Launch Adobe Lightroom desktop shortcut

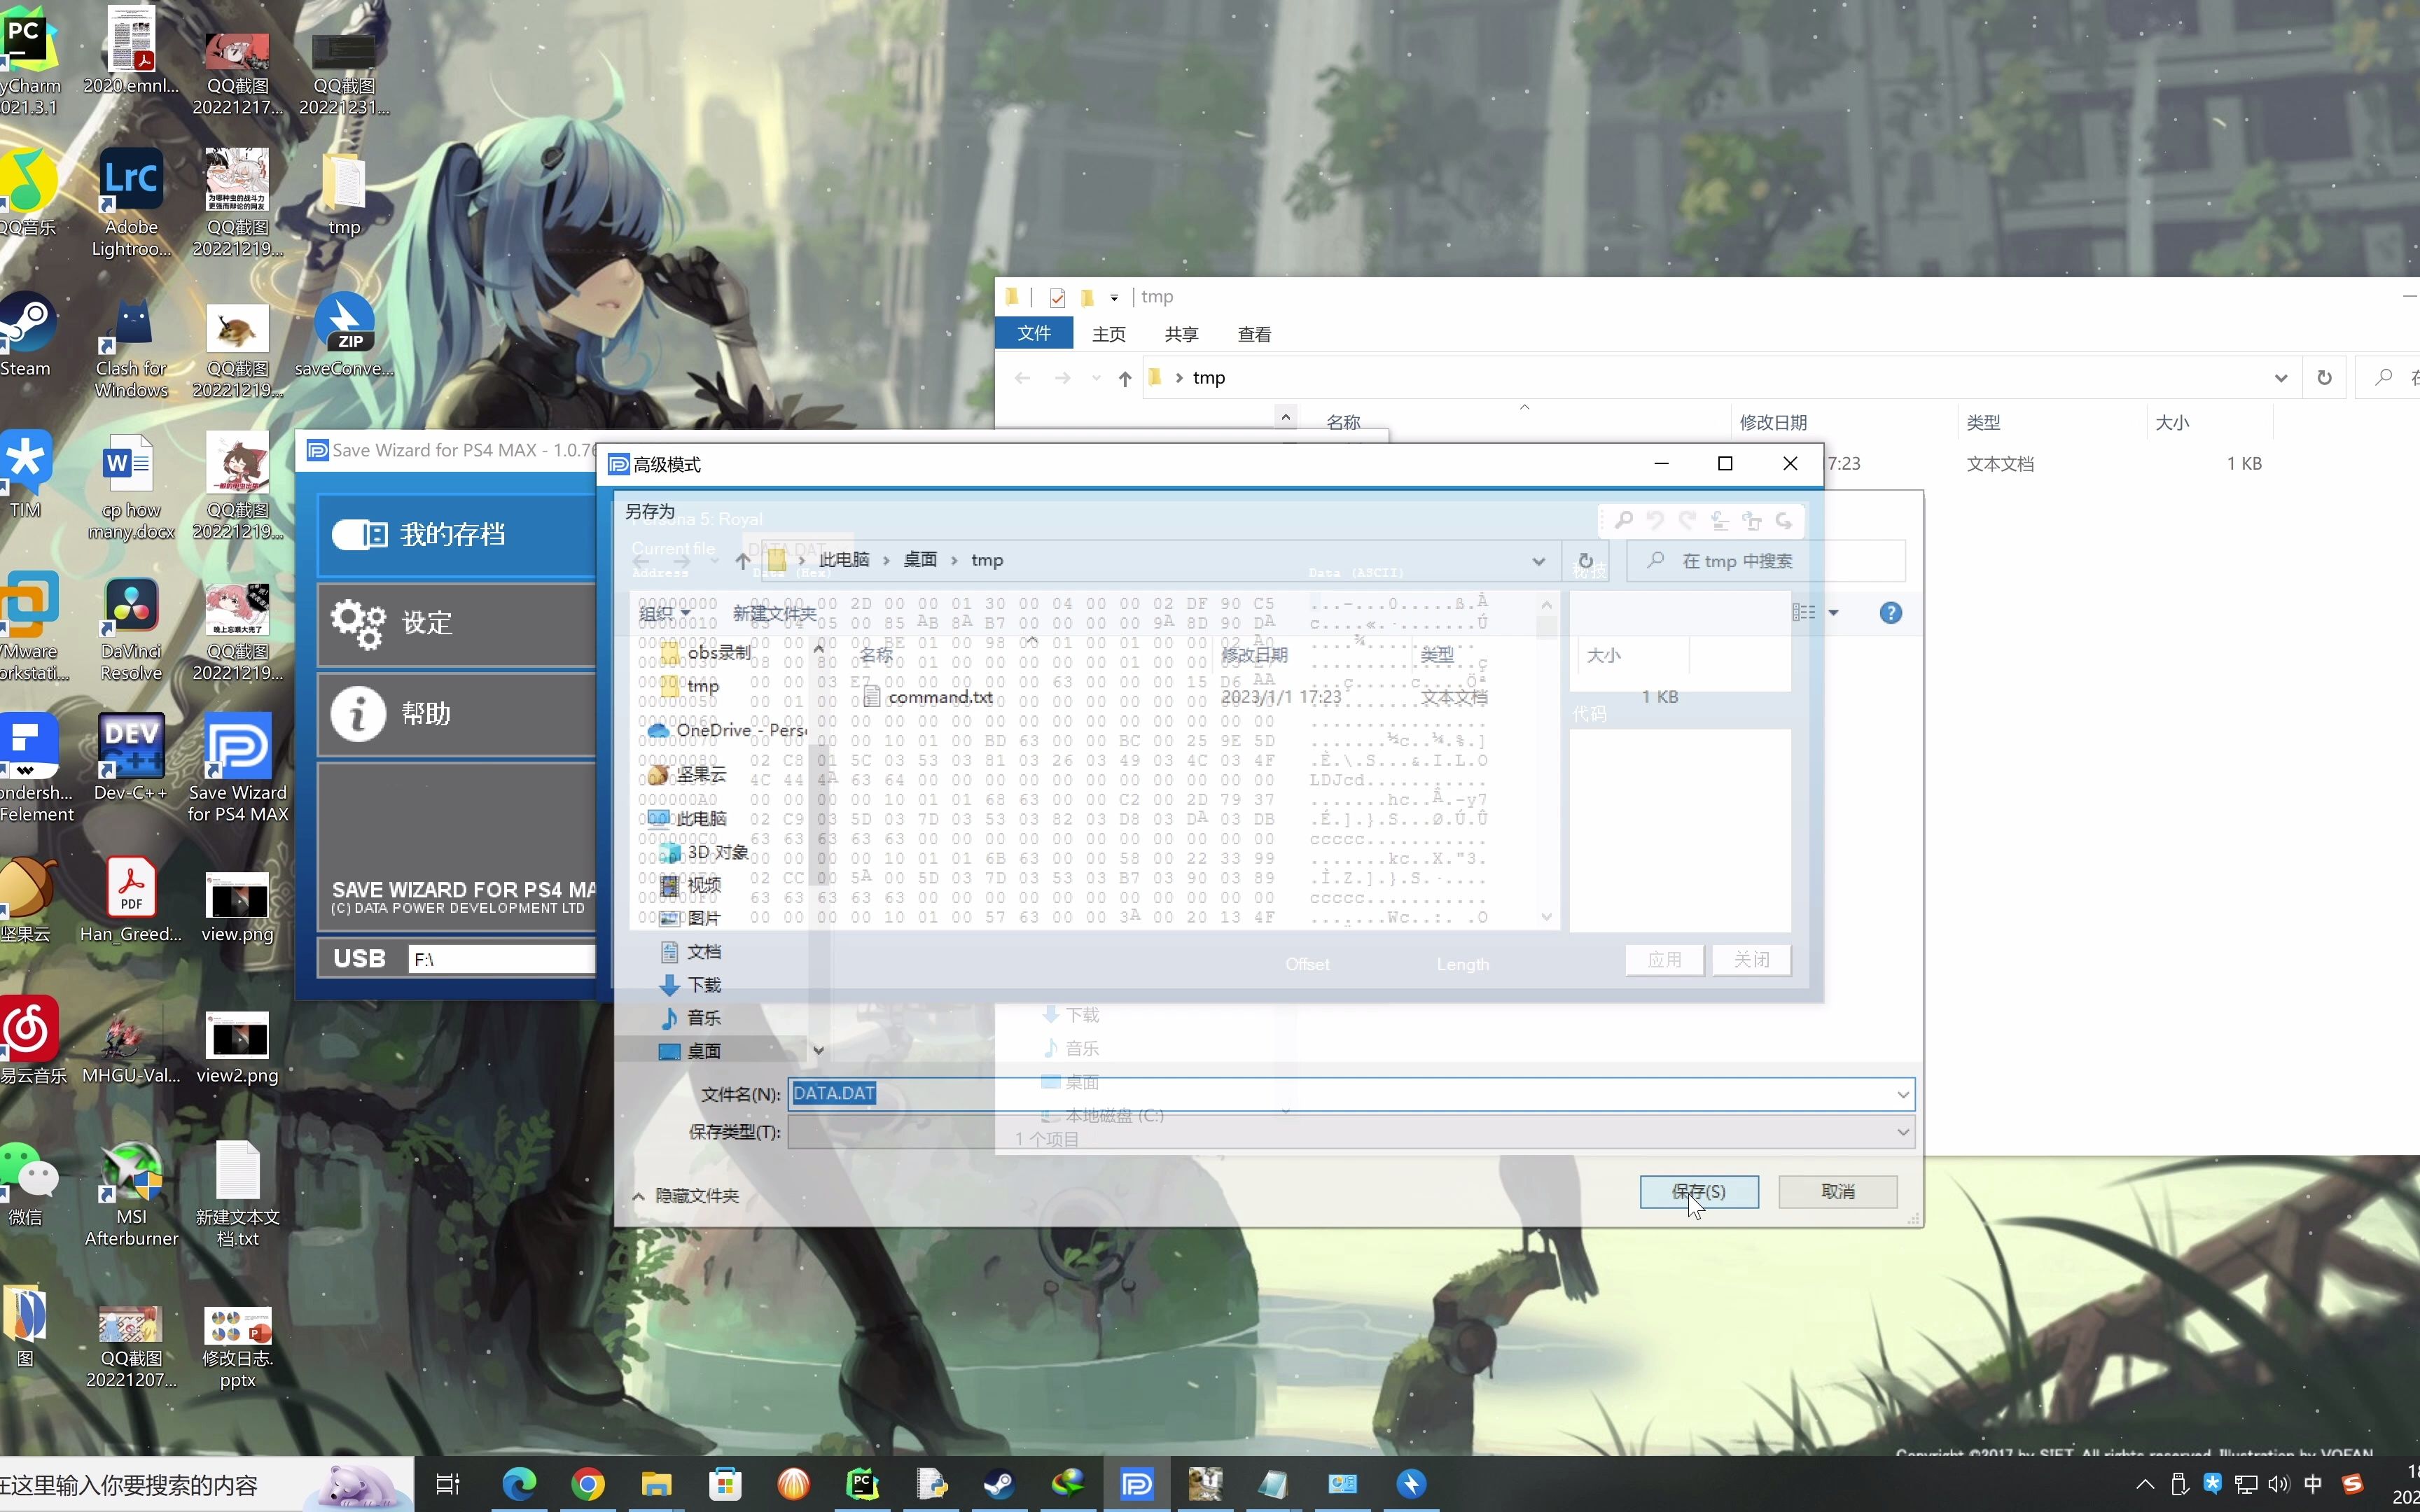click(x=131, y=203)
